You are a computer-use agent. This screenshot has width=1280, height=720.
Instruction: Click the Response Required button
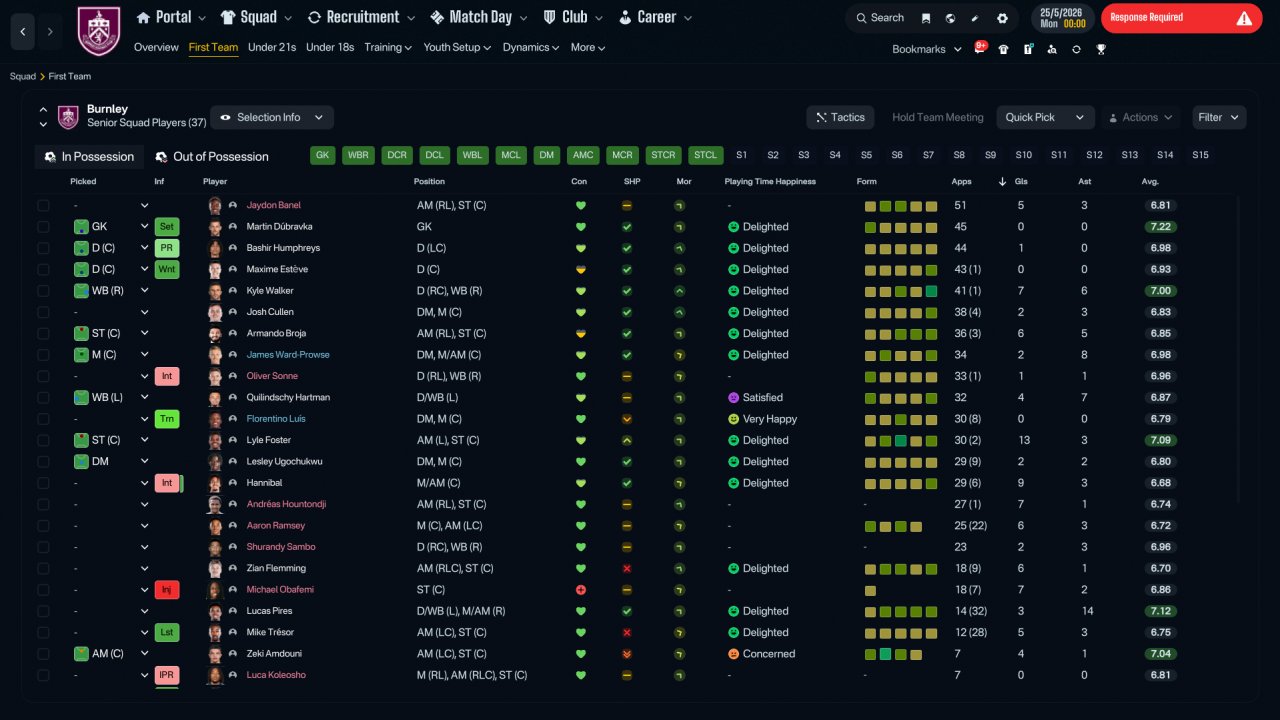(x=1180, y=18)
